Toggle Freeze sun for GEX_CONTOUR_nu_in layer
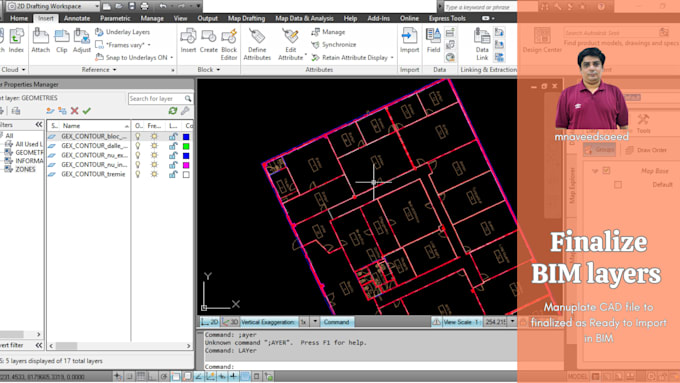Viewport: 680px width, 383px height. [x=154, y=165]
